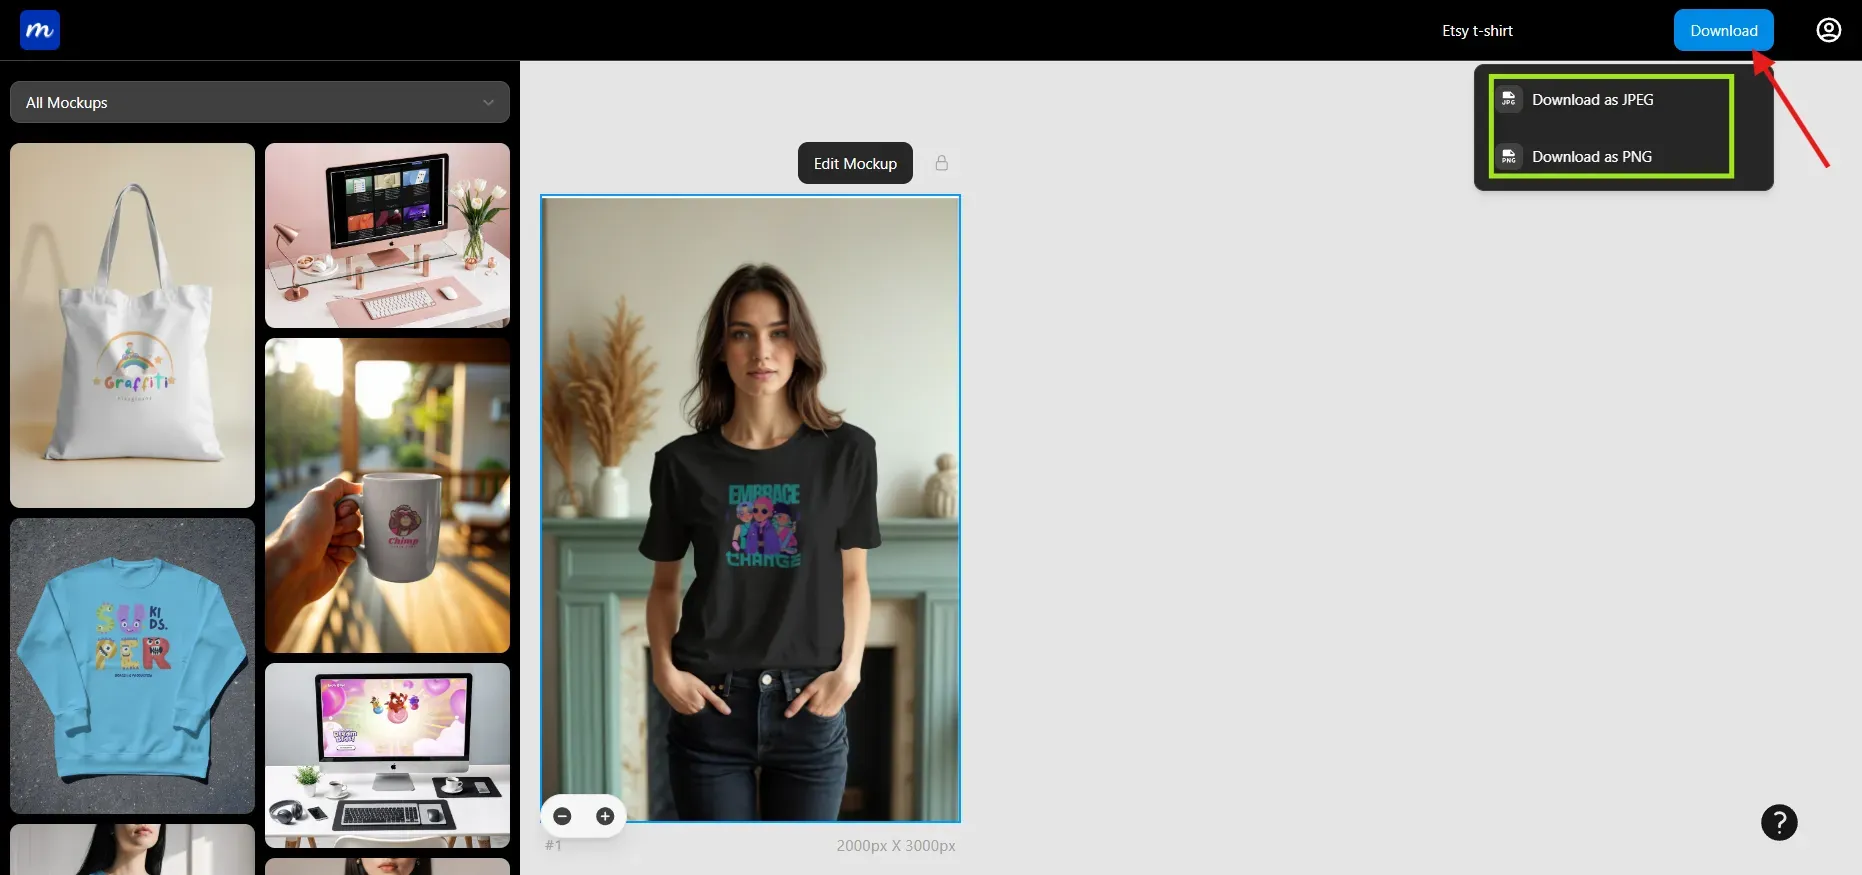This screenshot has width=1862, height=875.
Task: Click the zoom out minus icon
Action: (x=563, y=816)
